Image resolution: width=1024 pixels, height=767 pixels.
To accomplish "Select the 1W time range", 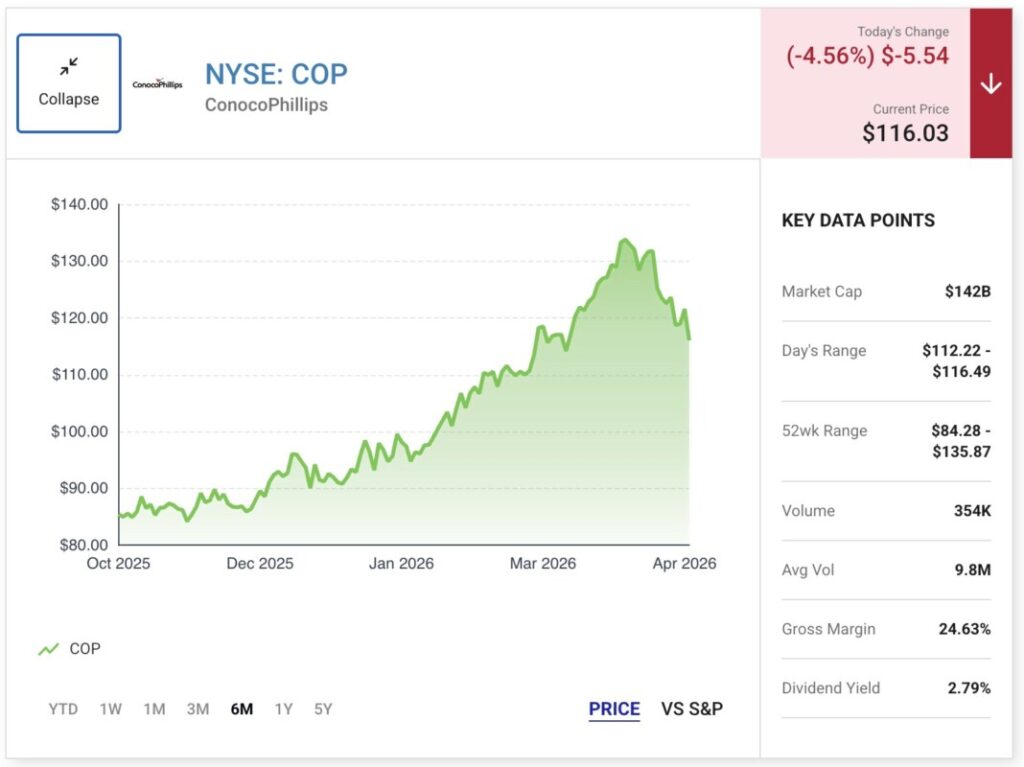I will point(110,709).
